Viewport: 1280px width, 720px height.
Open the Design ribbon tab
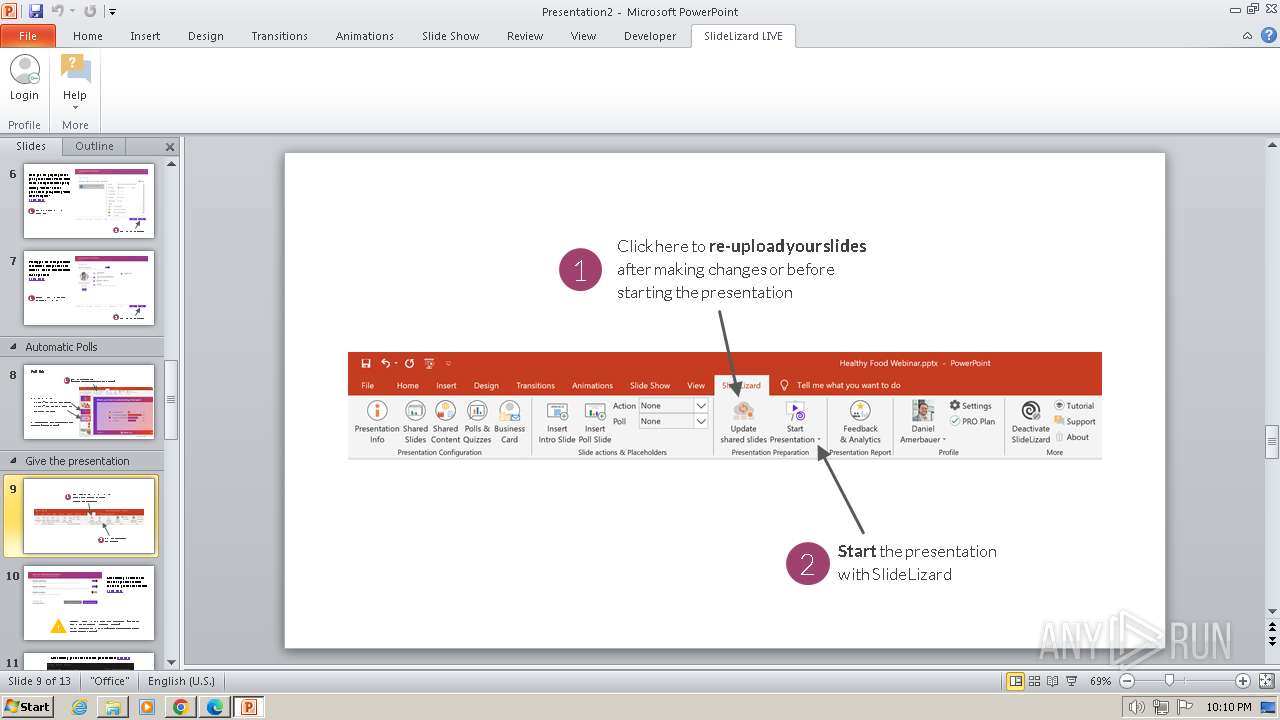206,36
